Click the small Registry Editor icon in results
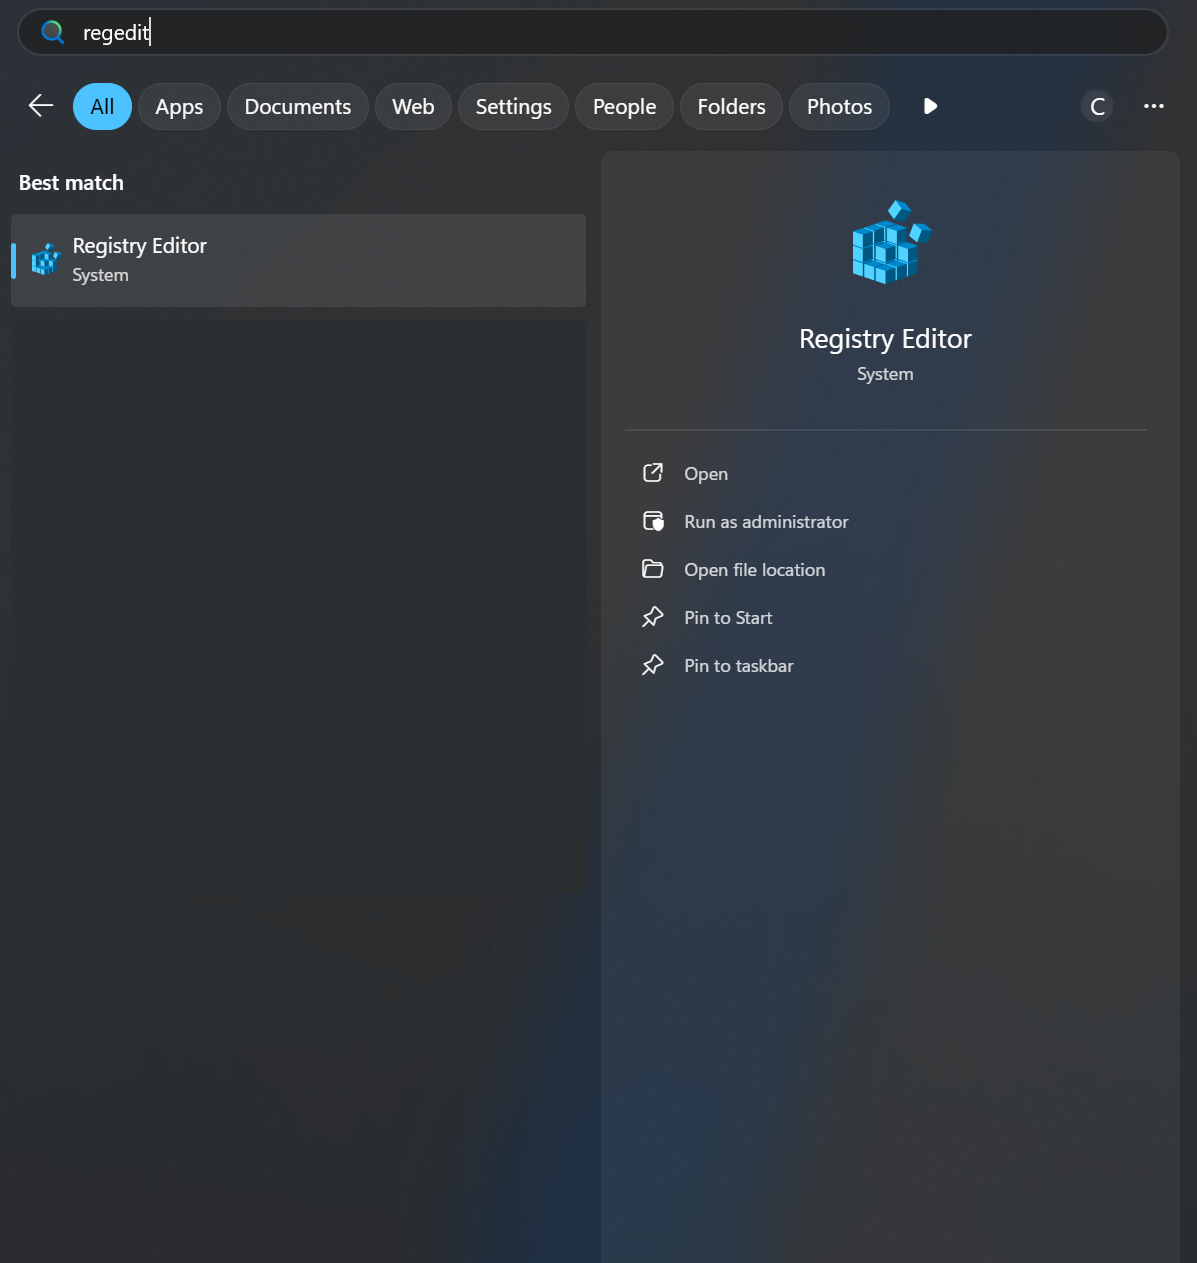 point(46,260)
